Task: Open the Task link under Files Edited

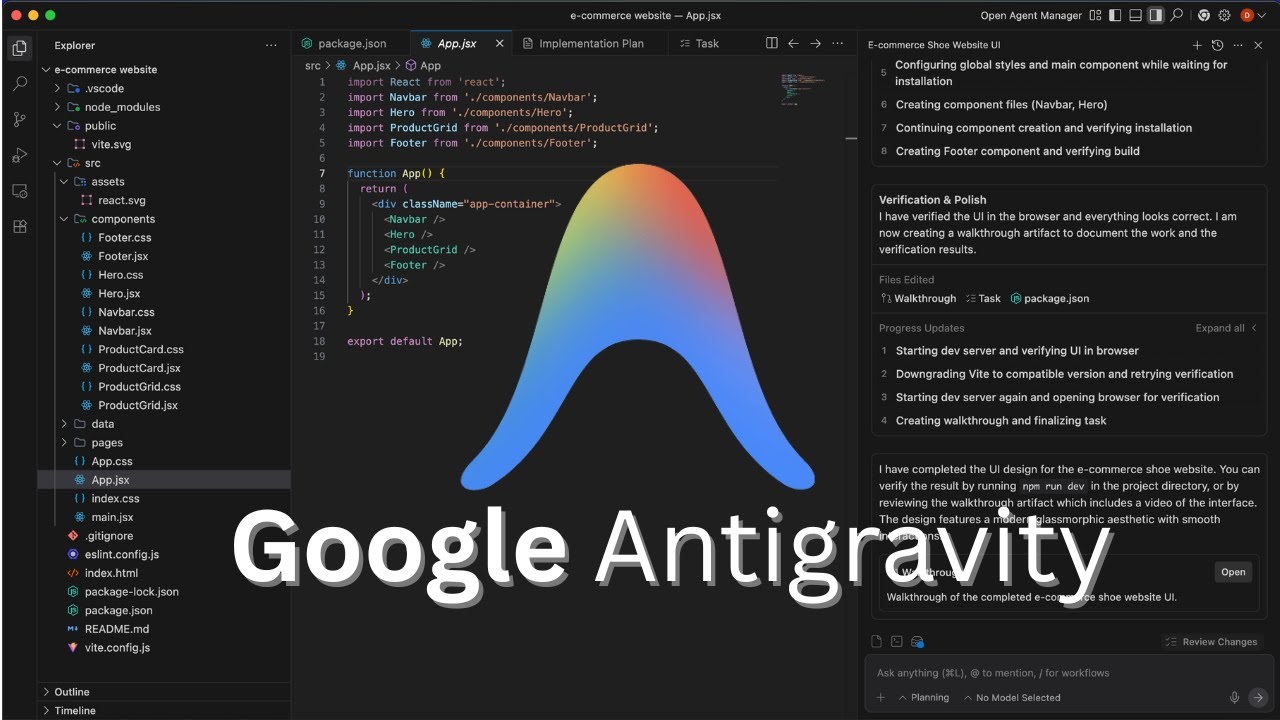Action: (x=983, y=298)
